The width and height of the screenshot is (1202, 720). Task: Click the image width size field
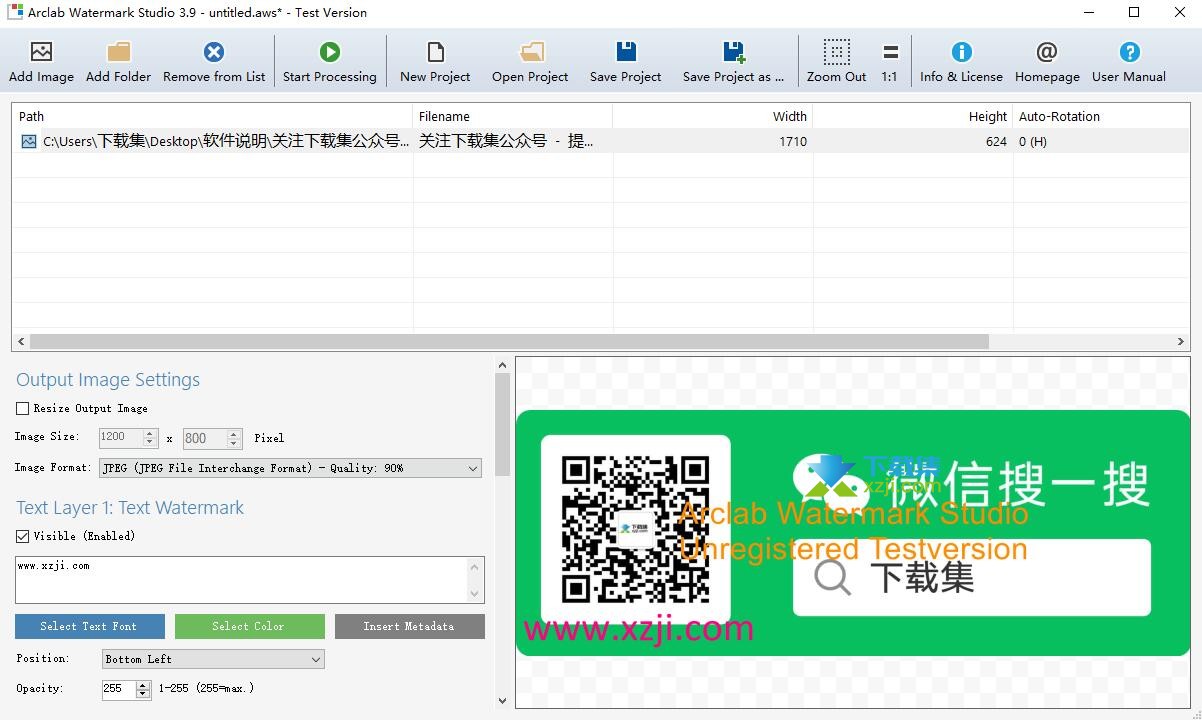point(121,438)
